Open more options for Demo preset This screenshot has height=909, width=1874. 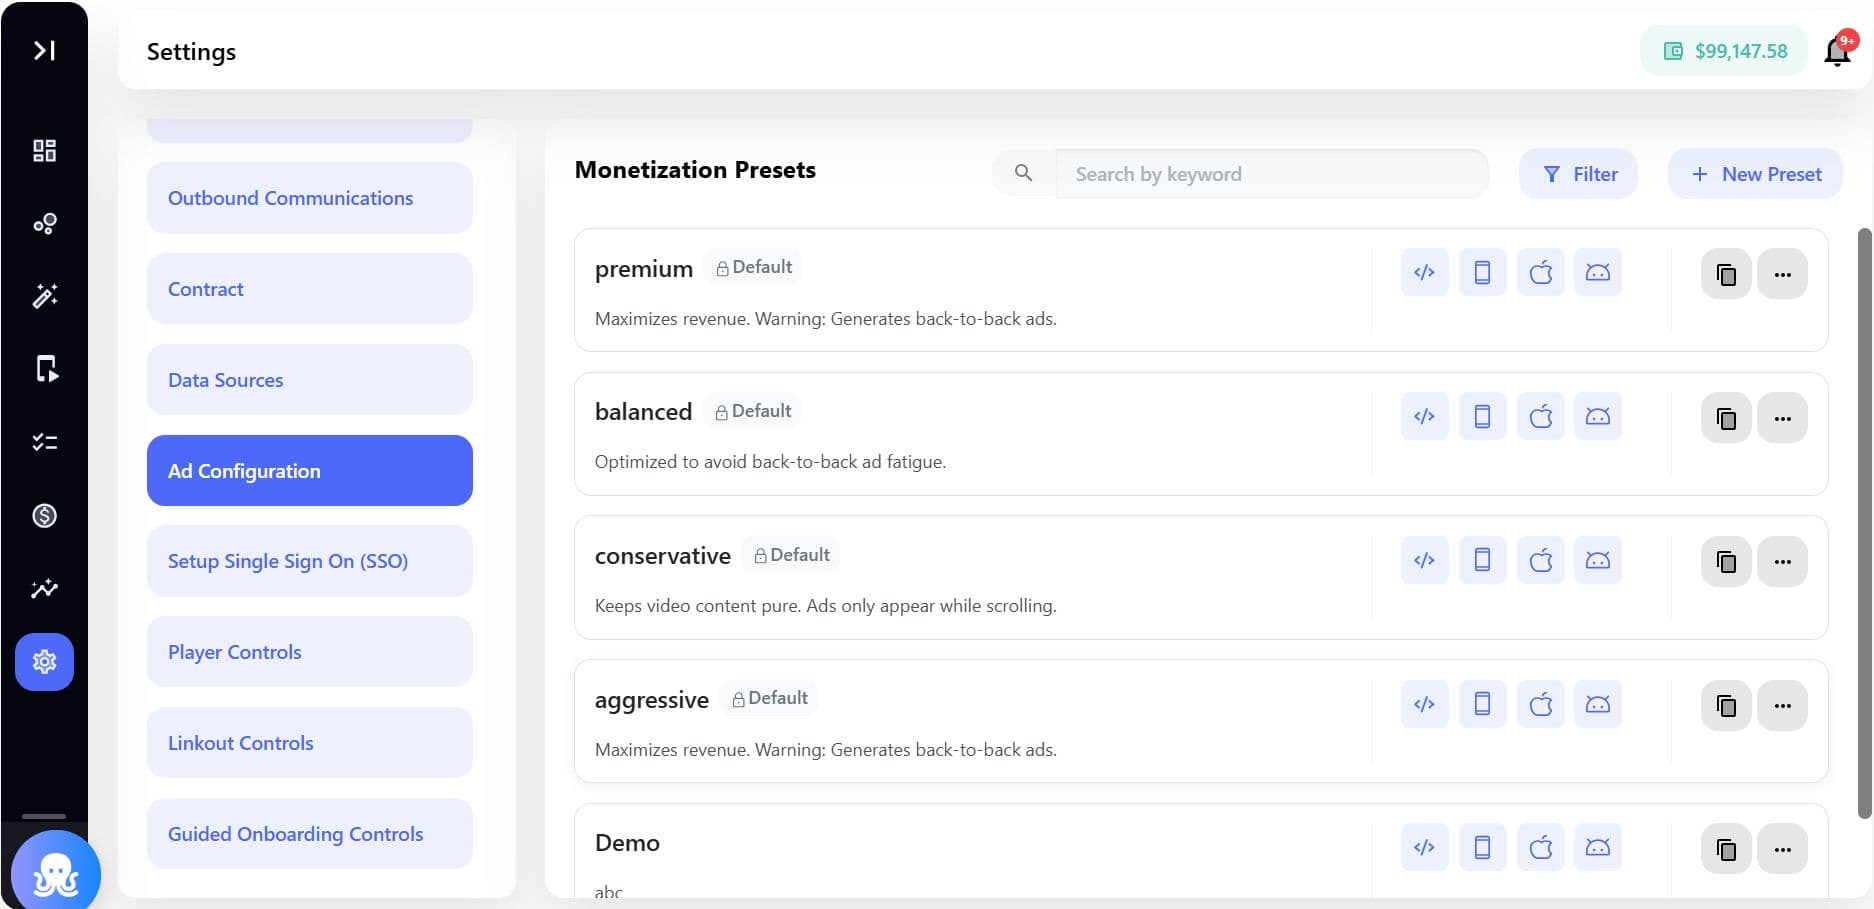(1783, 850)
